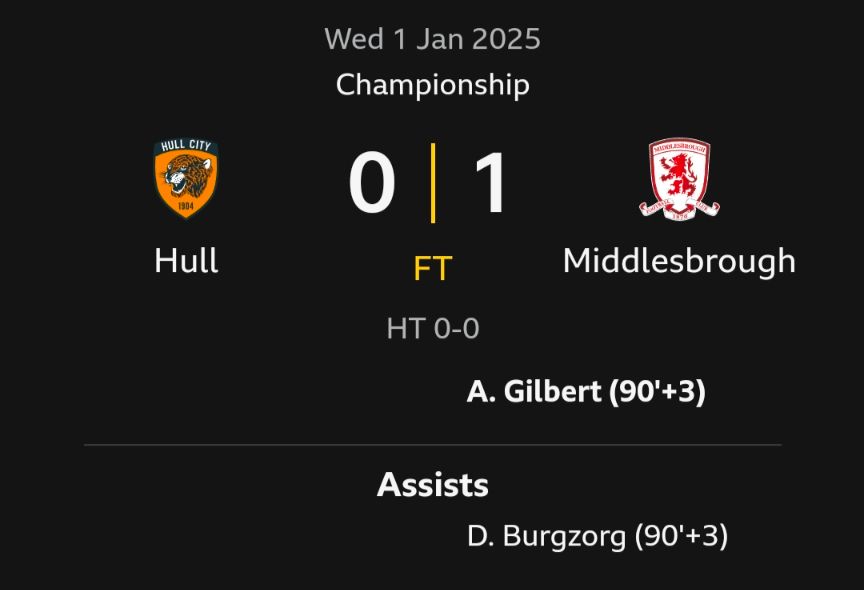
Task: Click the FT full-time status label
Action: click(433, 268)
